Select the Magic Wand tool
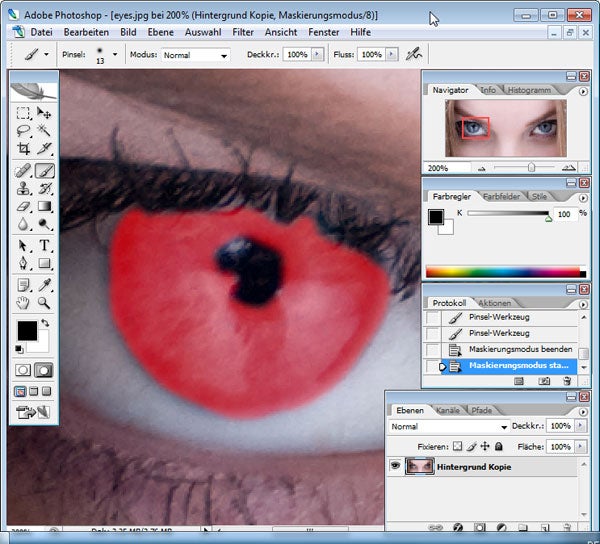 [x=44, y=130]
